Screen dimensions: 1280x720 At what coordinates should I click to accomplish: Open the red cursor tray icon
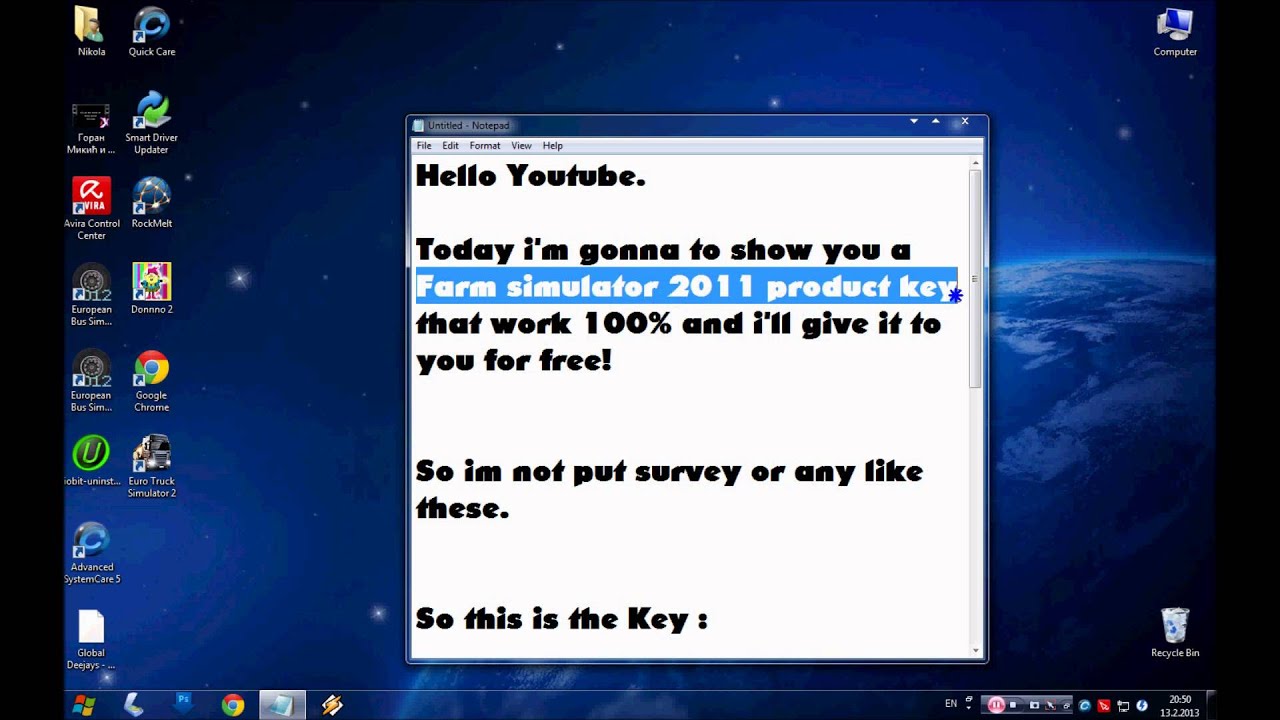coord(1104,705)
